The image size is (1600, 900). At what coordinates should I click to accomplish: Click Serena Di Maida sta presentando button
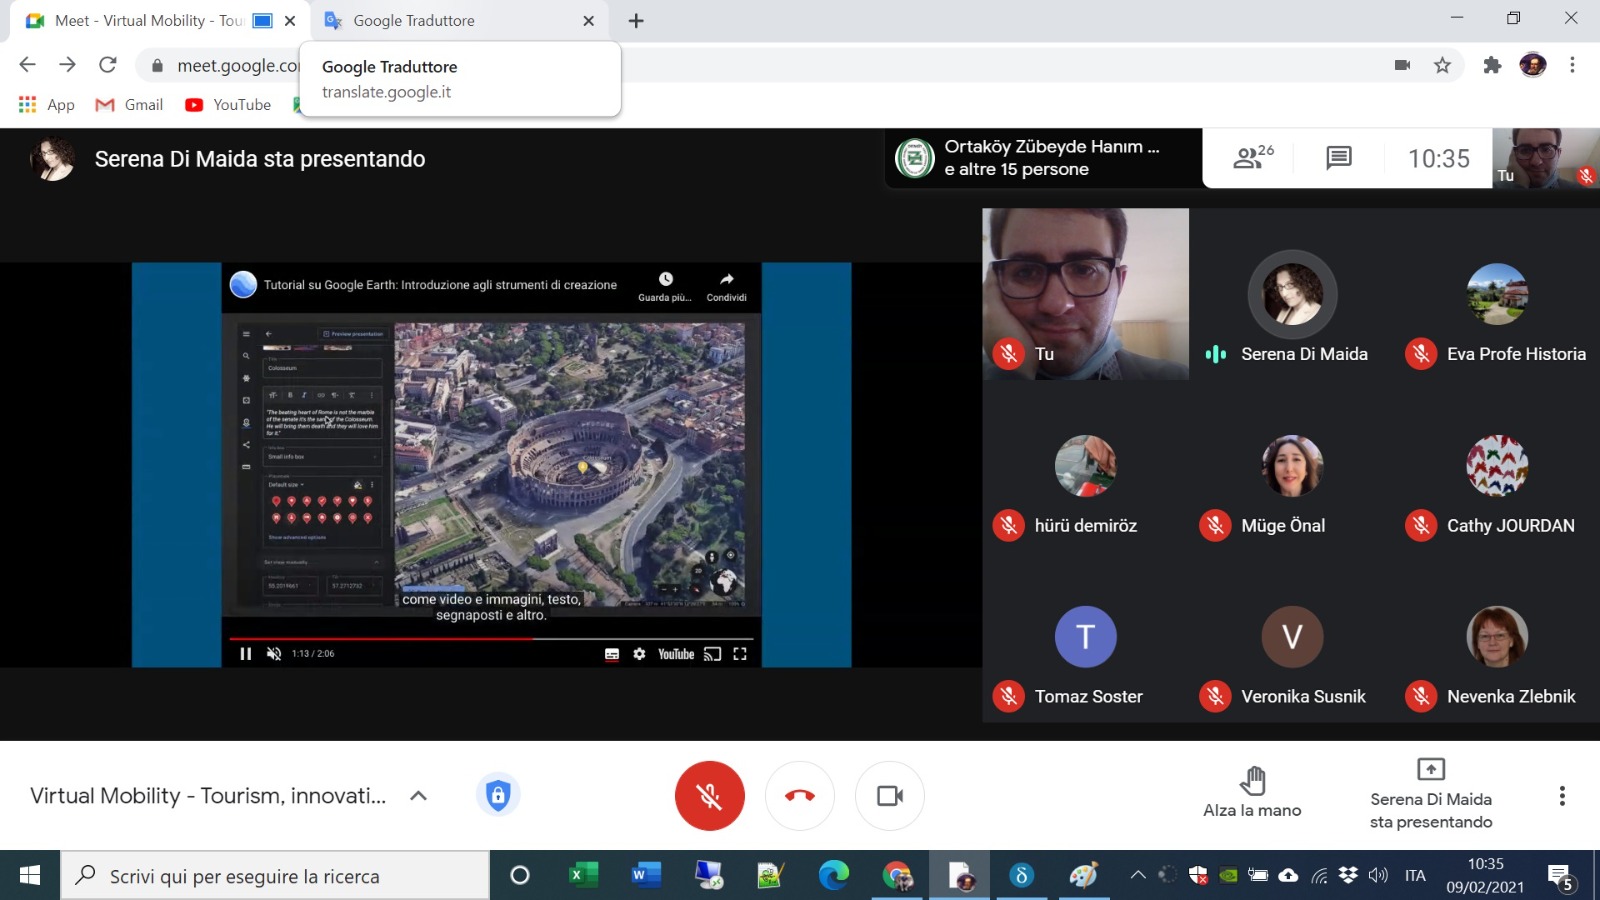pos(1431,795)
